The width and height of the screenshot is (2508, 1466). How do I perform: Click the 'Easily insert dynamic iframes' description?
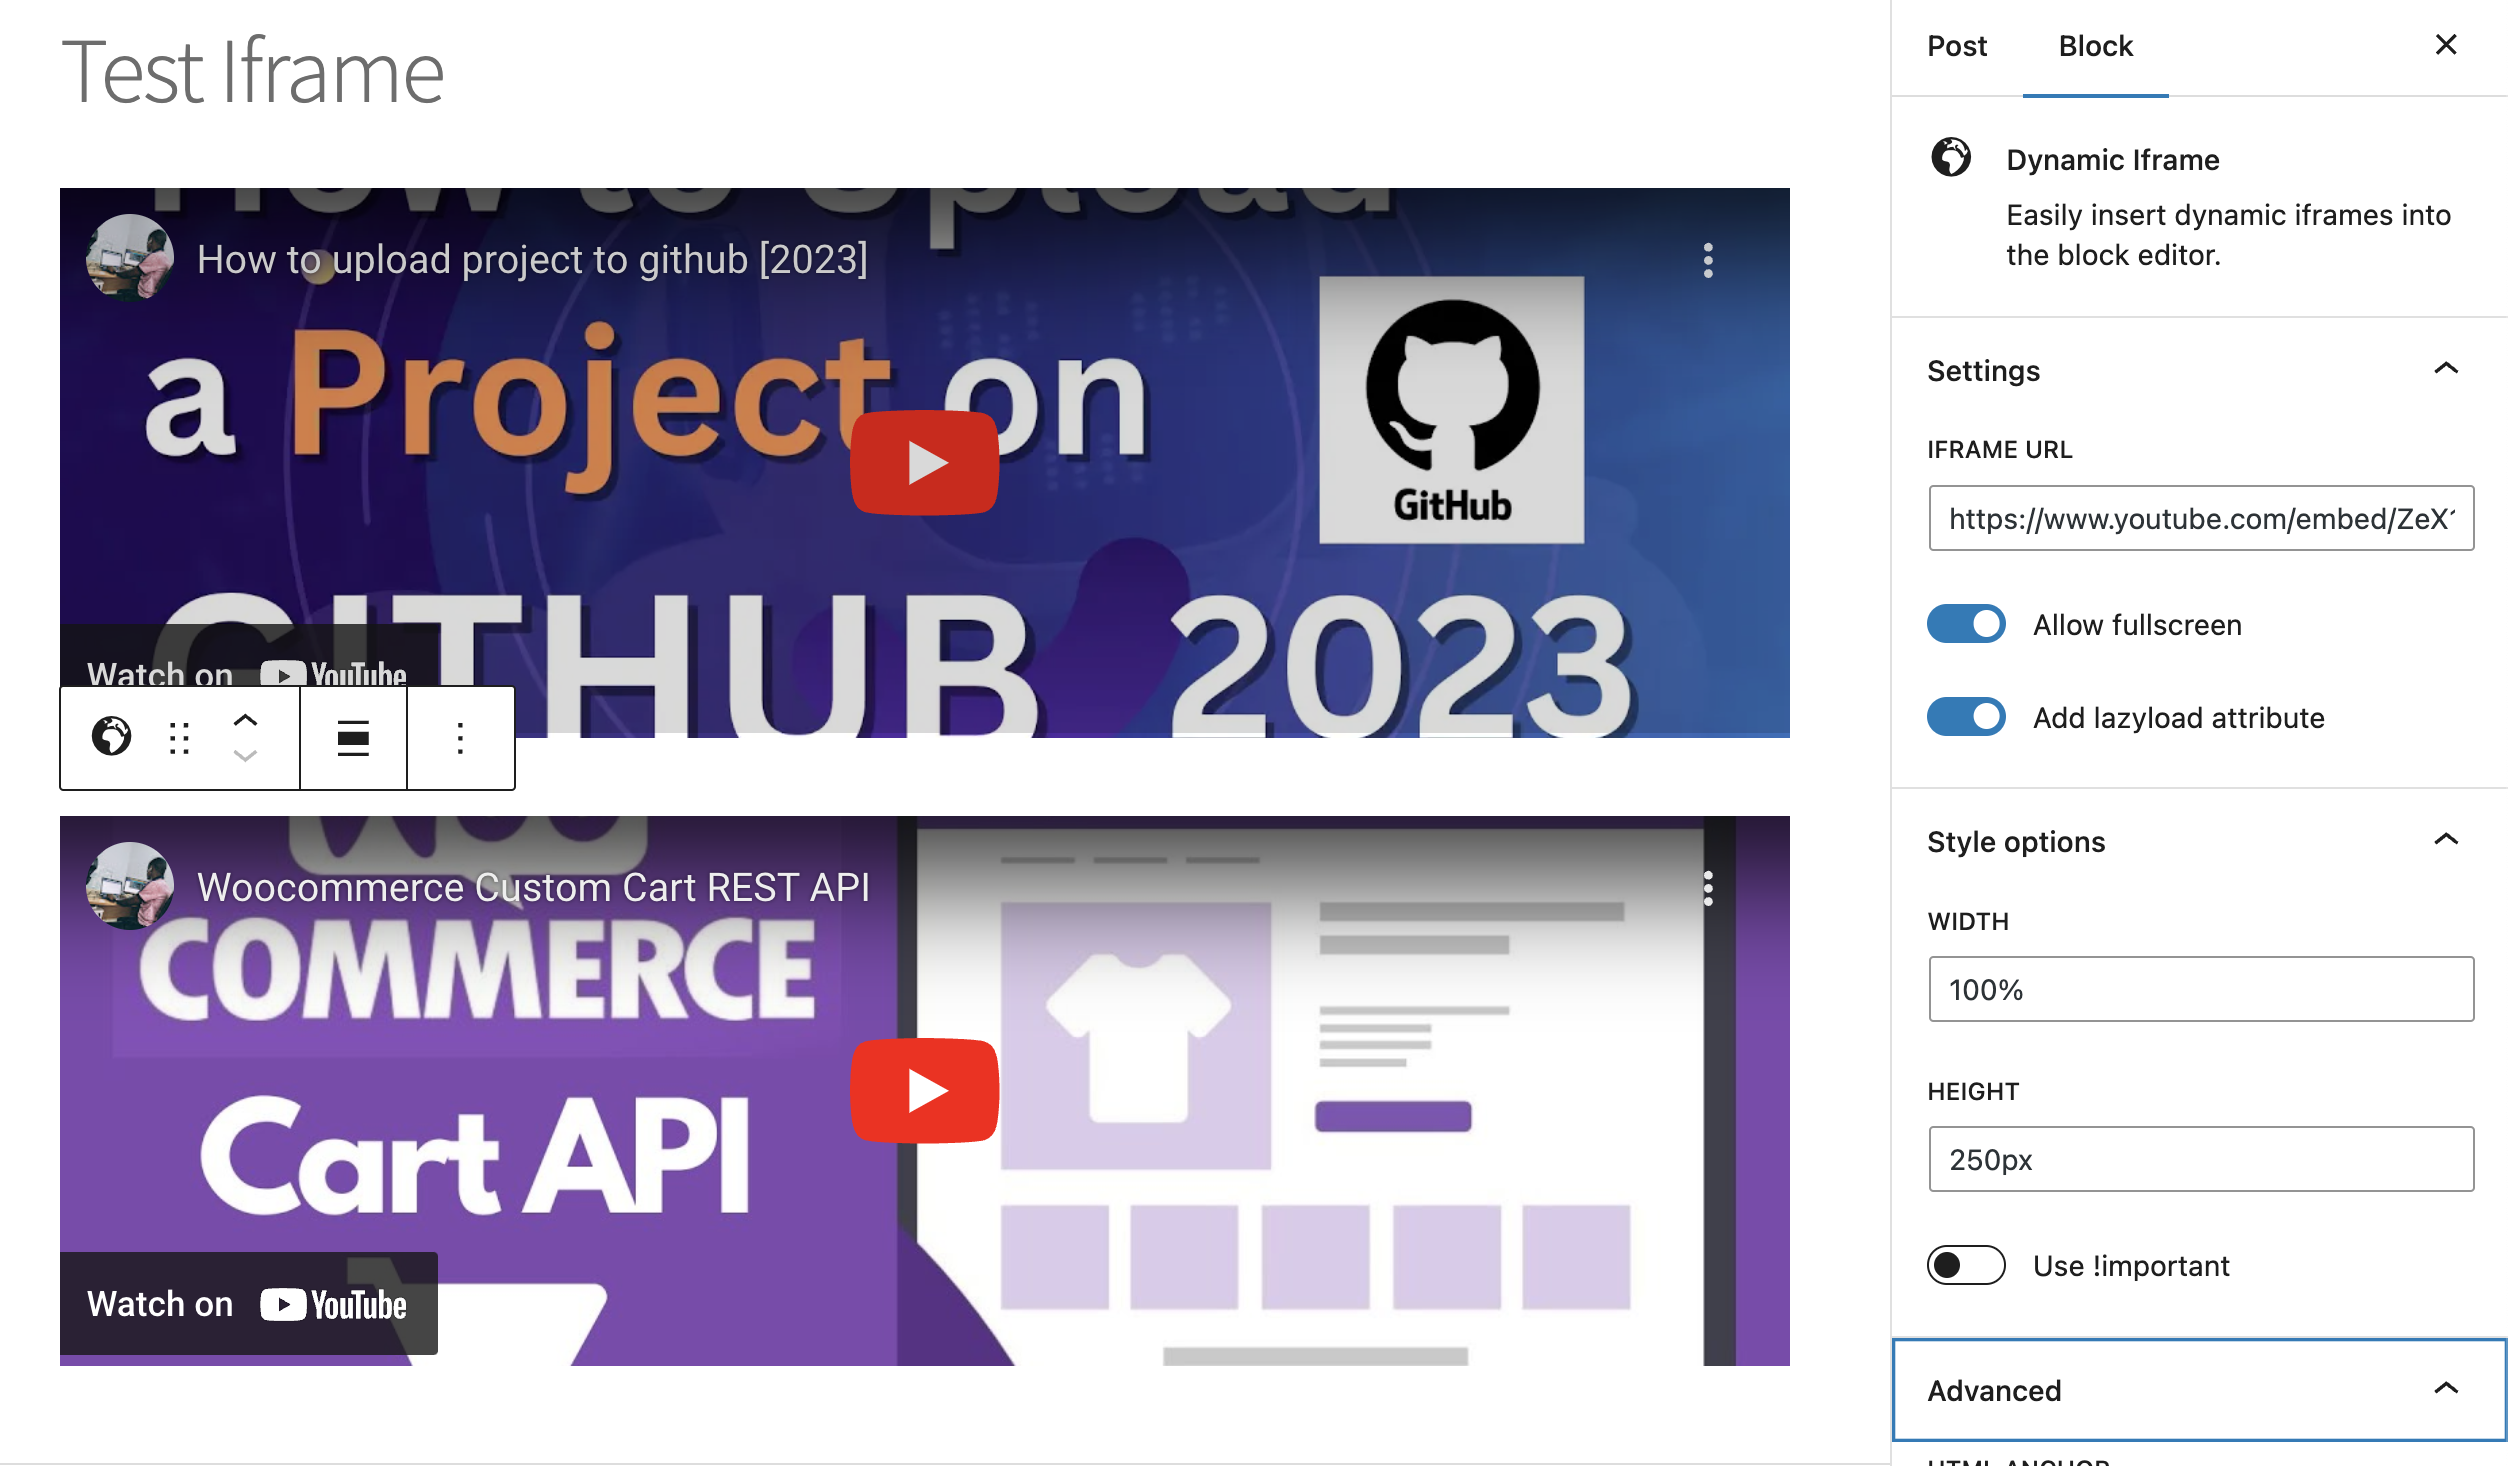tap(2228, 235)
